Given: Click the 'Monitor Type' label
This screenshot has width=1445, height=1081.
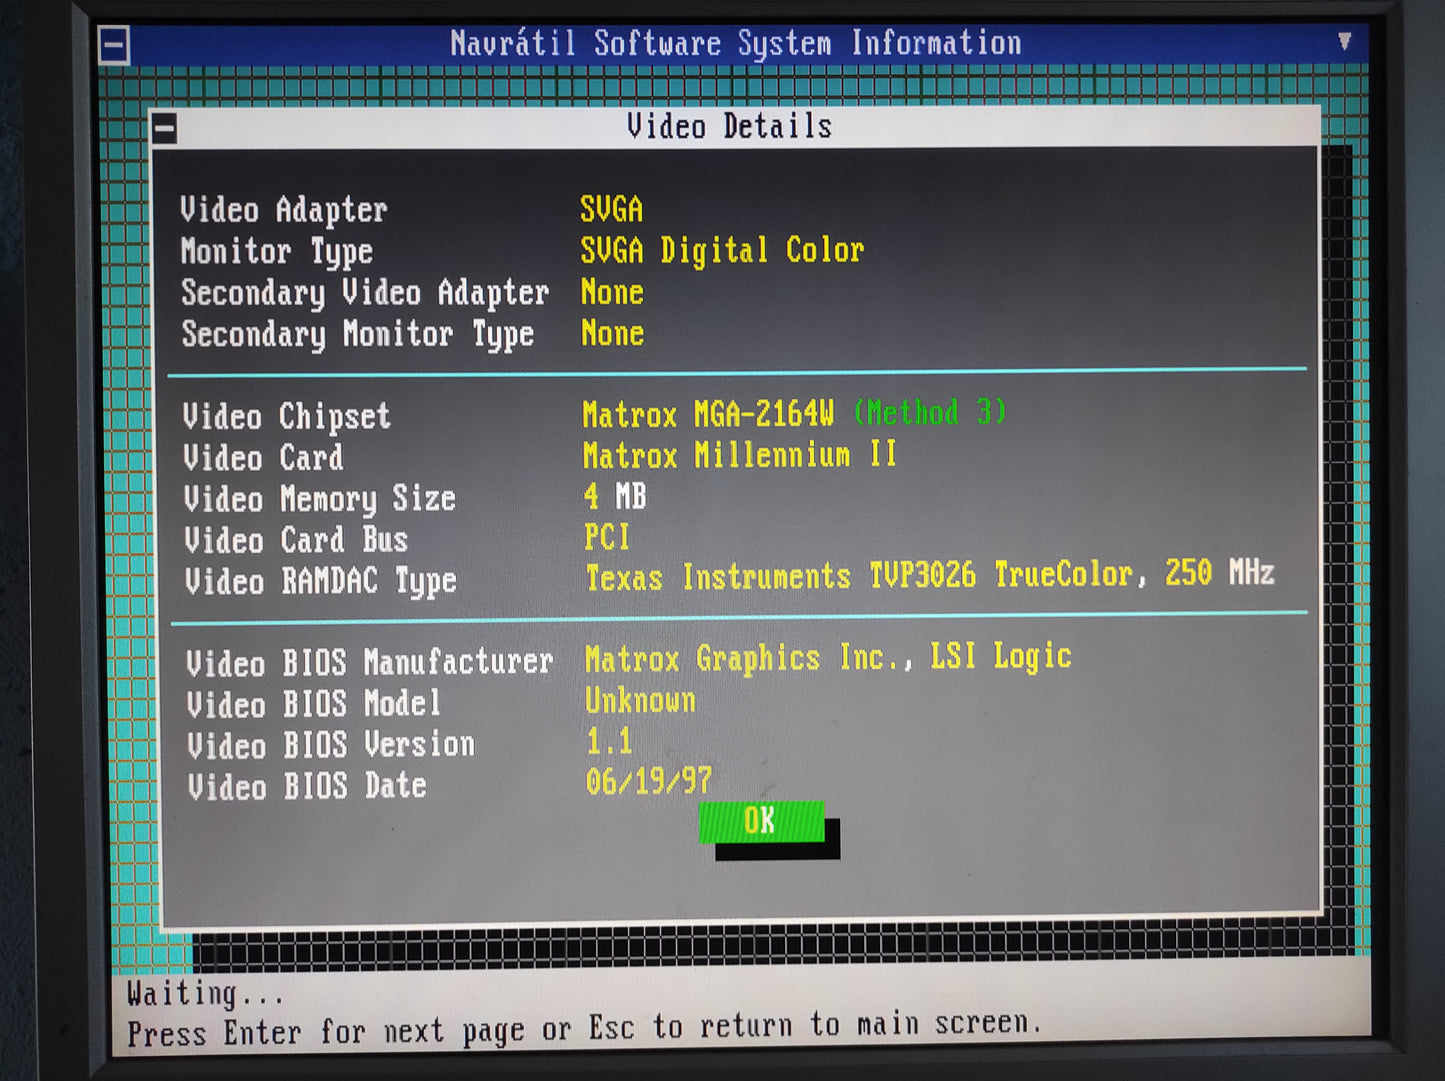Looking at the screenshot, I should (x=277, y=252).
